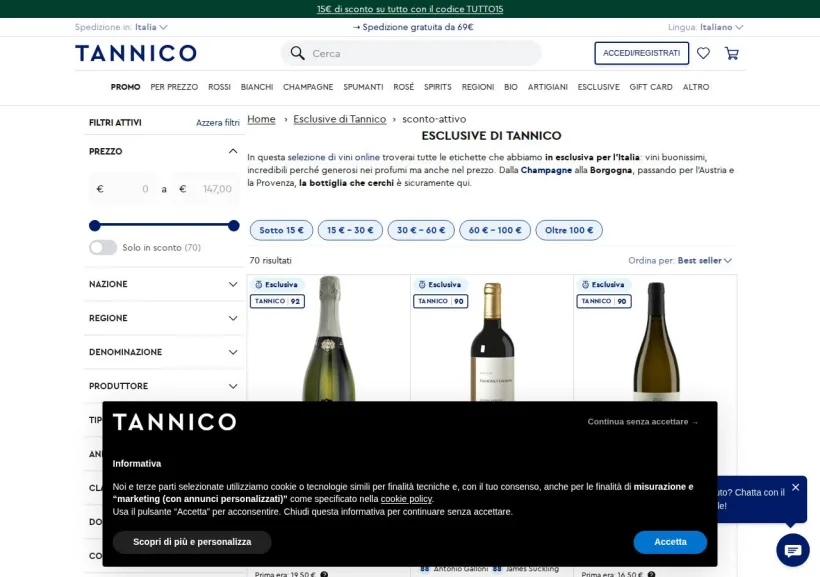820x577 pixels.
Task: Click the Champagne link in description
Action: 546,170
